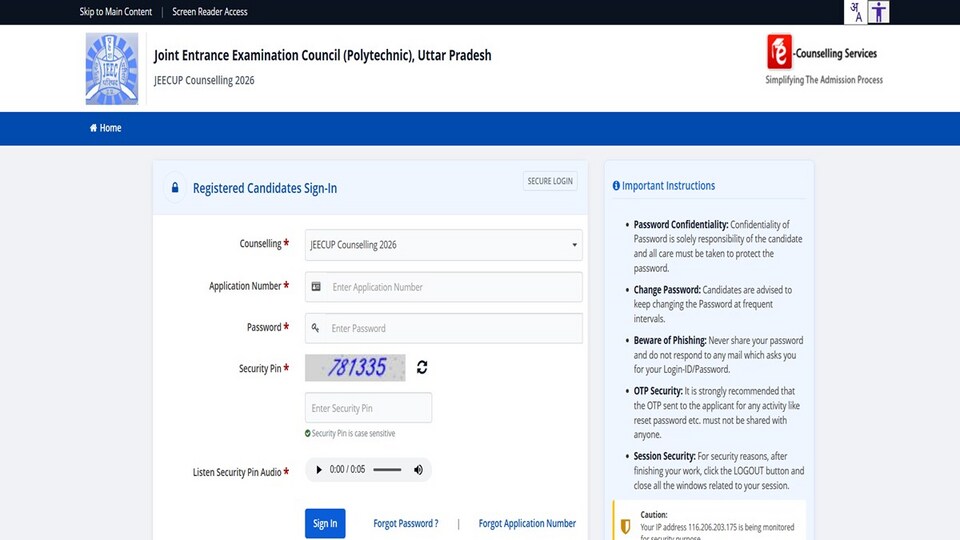Click the 'Beware of Phishing:' instruction
960x540 pixels.
[670, 340]
